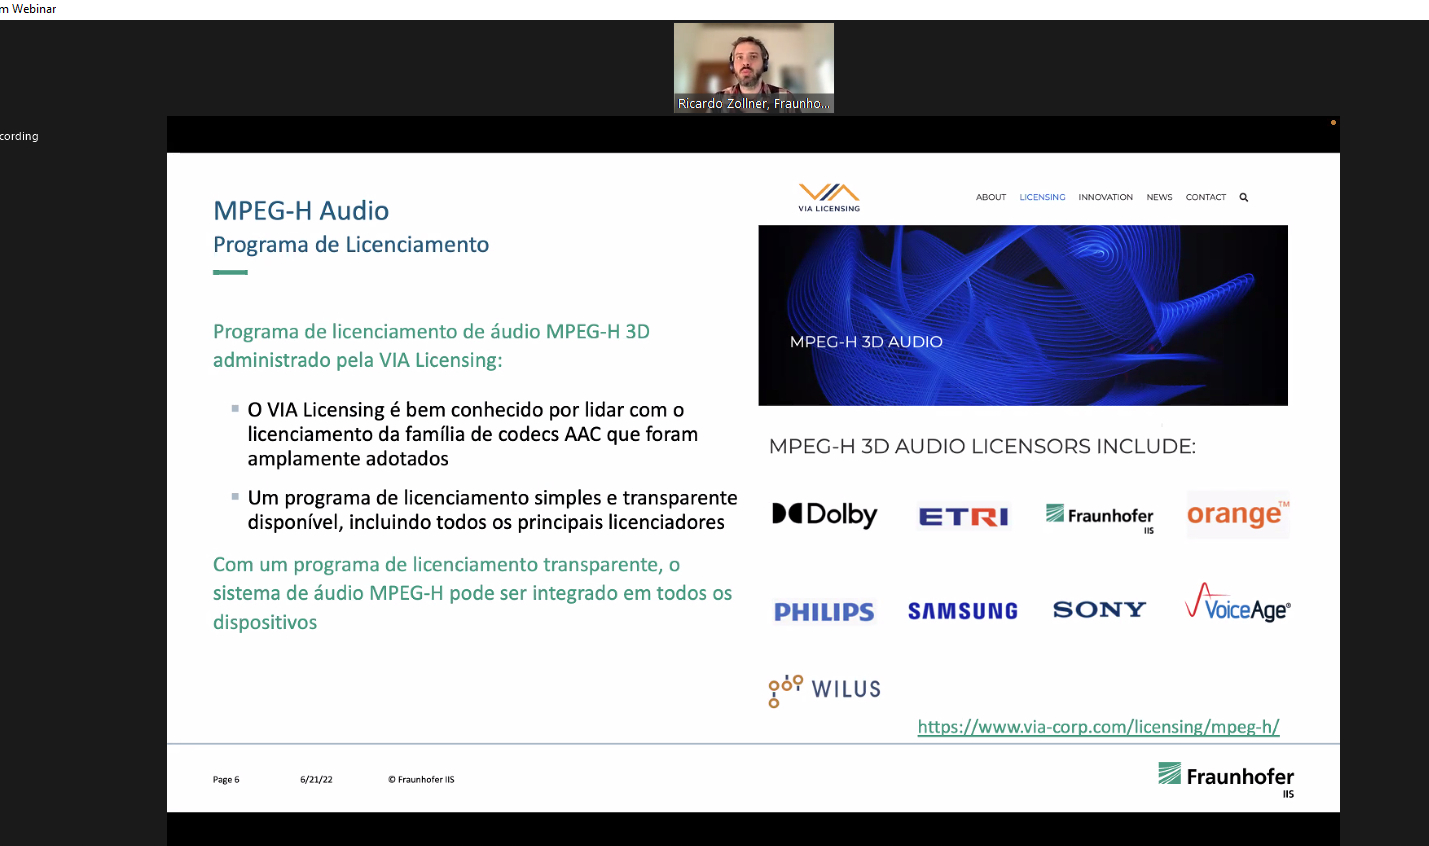Click the 'cording' recording status label
The image size is (1429, 846).
[19, 136]
